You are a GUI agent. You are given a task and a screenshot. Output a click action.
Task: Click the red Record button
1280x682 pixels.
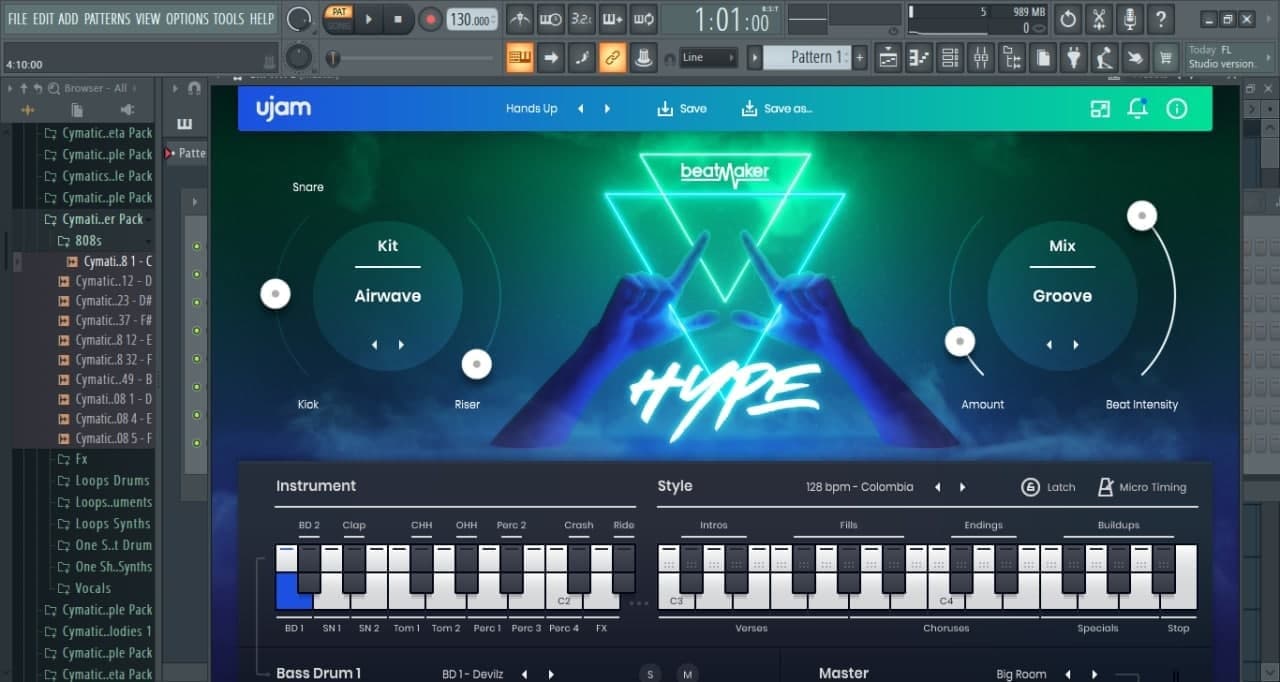[430, 19]
